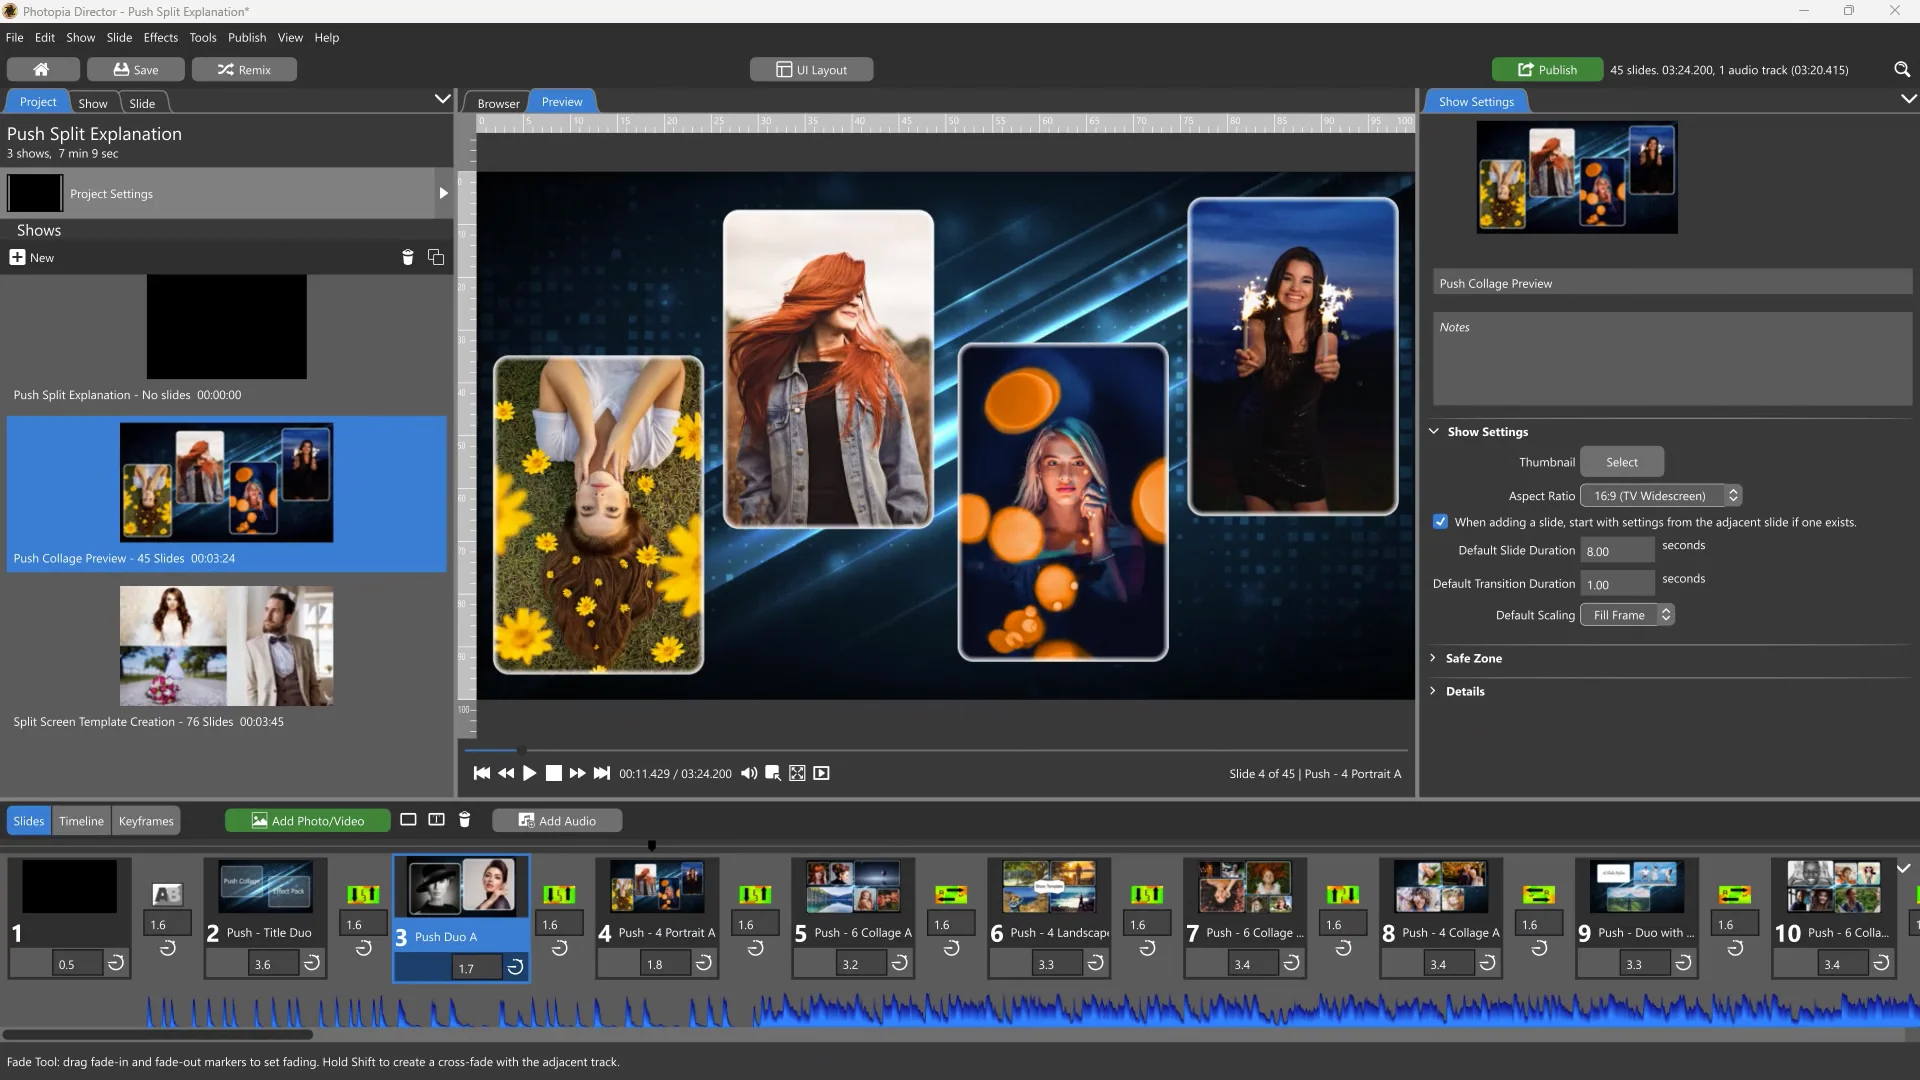Switch to the Browser tab in preview area

pyautogui.click(x=497, y=102)
